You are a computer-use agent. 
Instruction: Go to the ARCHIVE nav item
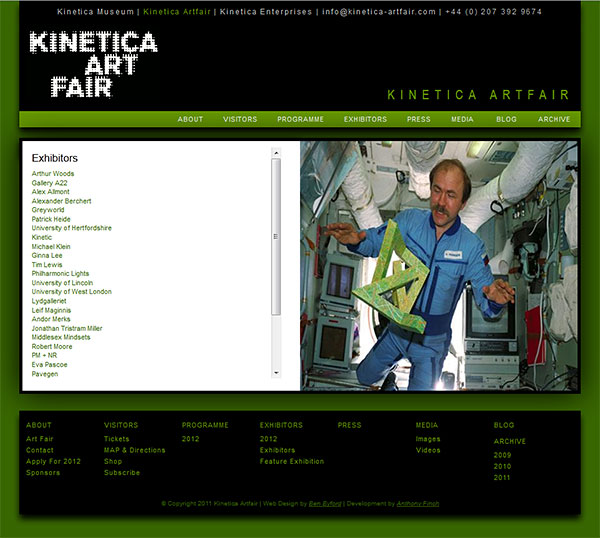[x=554, y=119]
